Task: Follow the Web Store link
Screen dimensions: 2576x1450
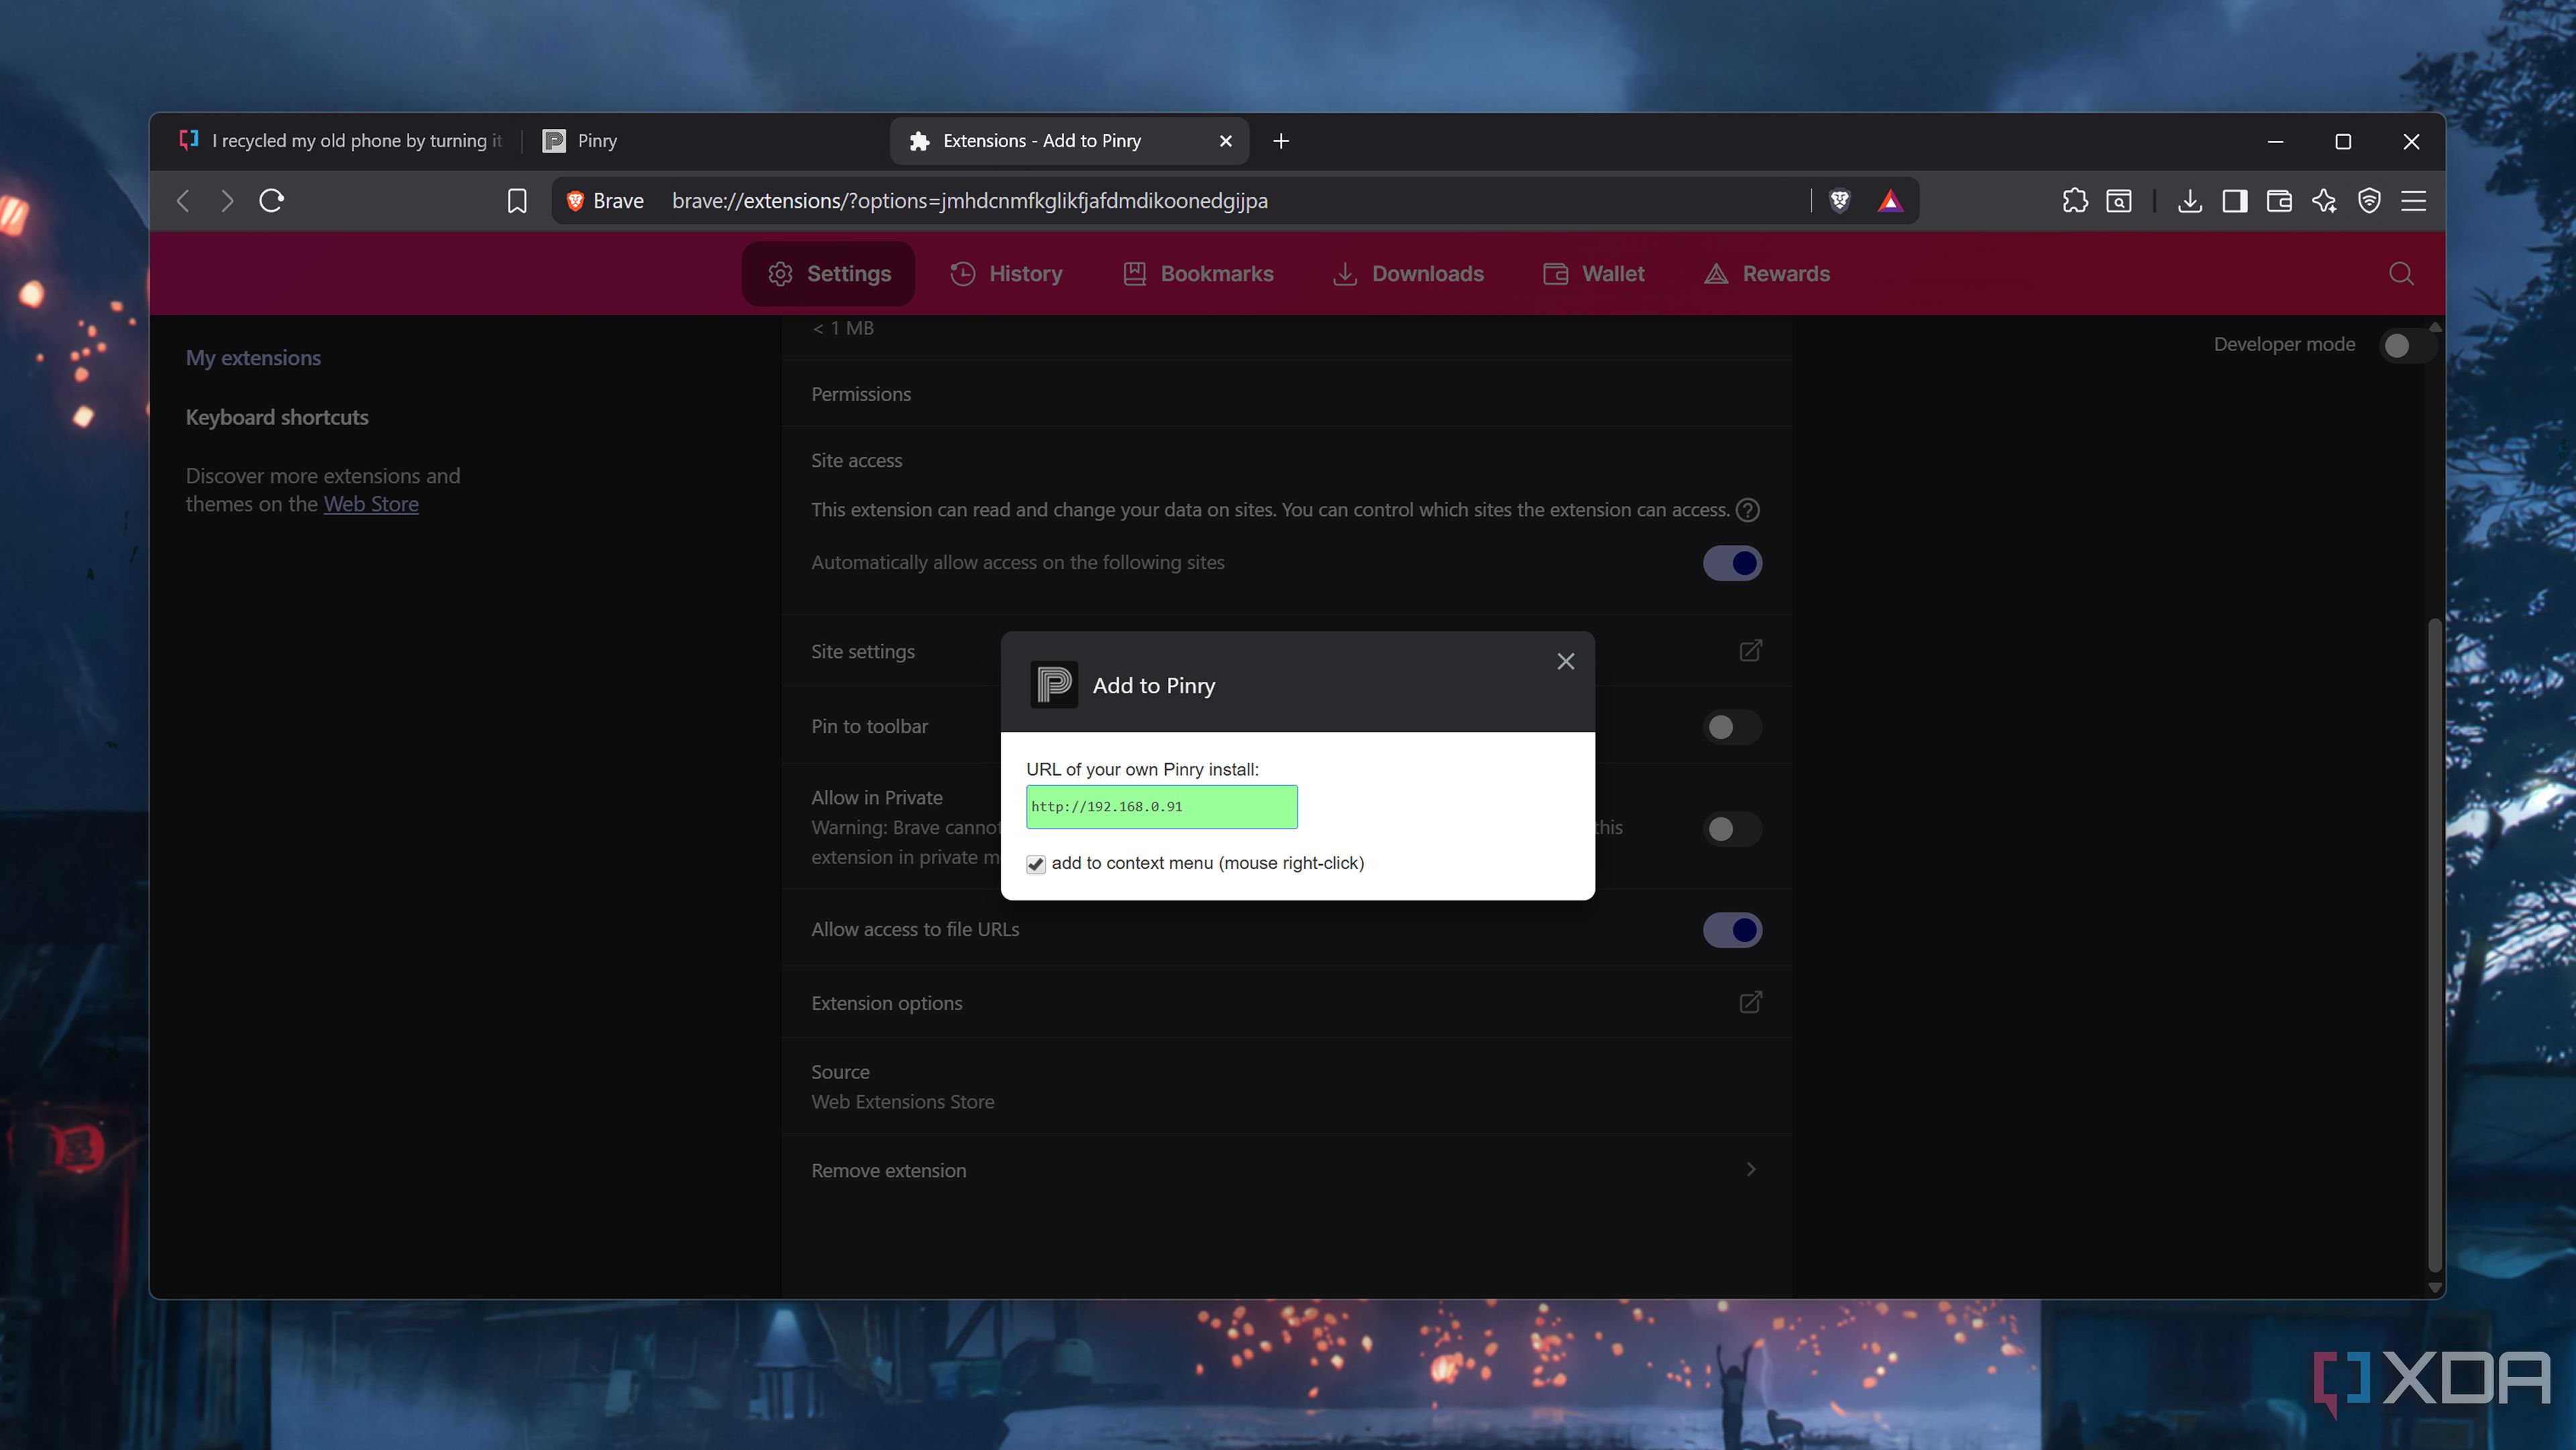Action: pyautogui.click(x=371, y=504)
